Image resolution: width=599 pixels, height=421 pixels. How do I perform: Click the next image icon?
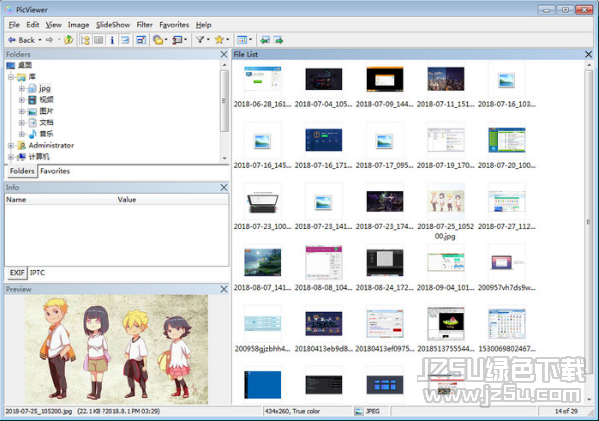pyautogui.click(x=278, y=40)
